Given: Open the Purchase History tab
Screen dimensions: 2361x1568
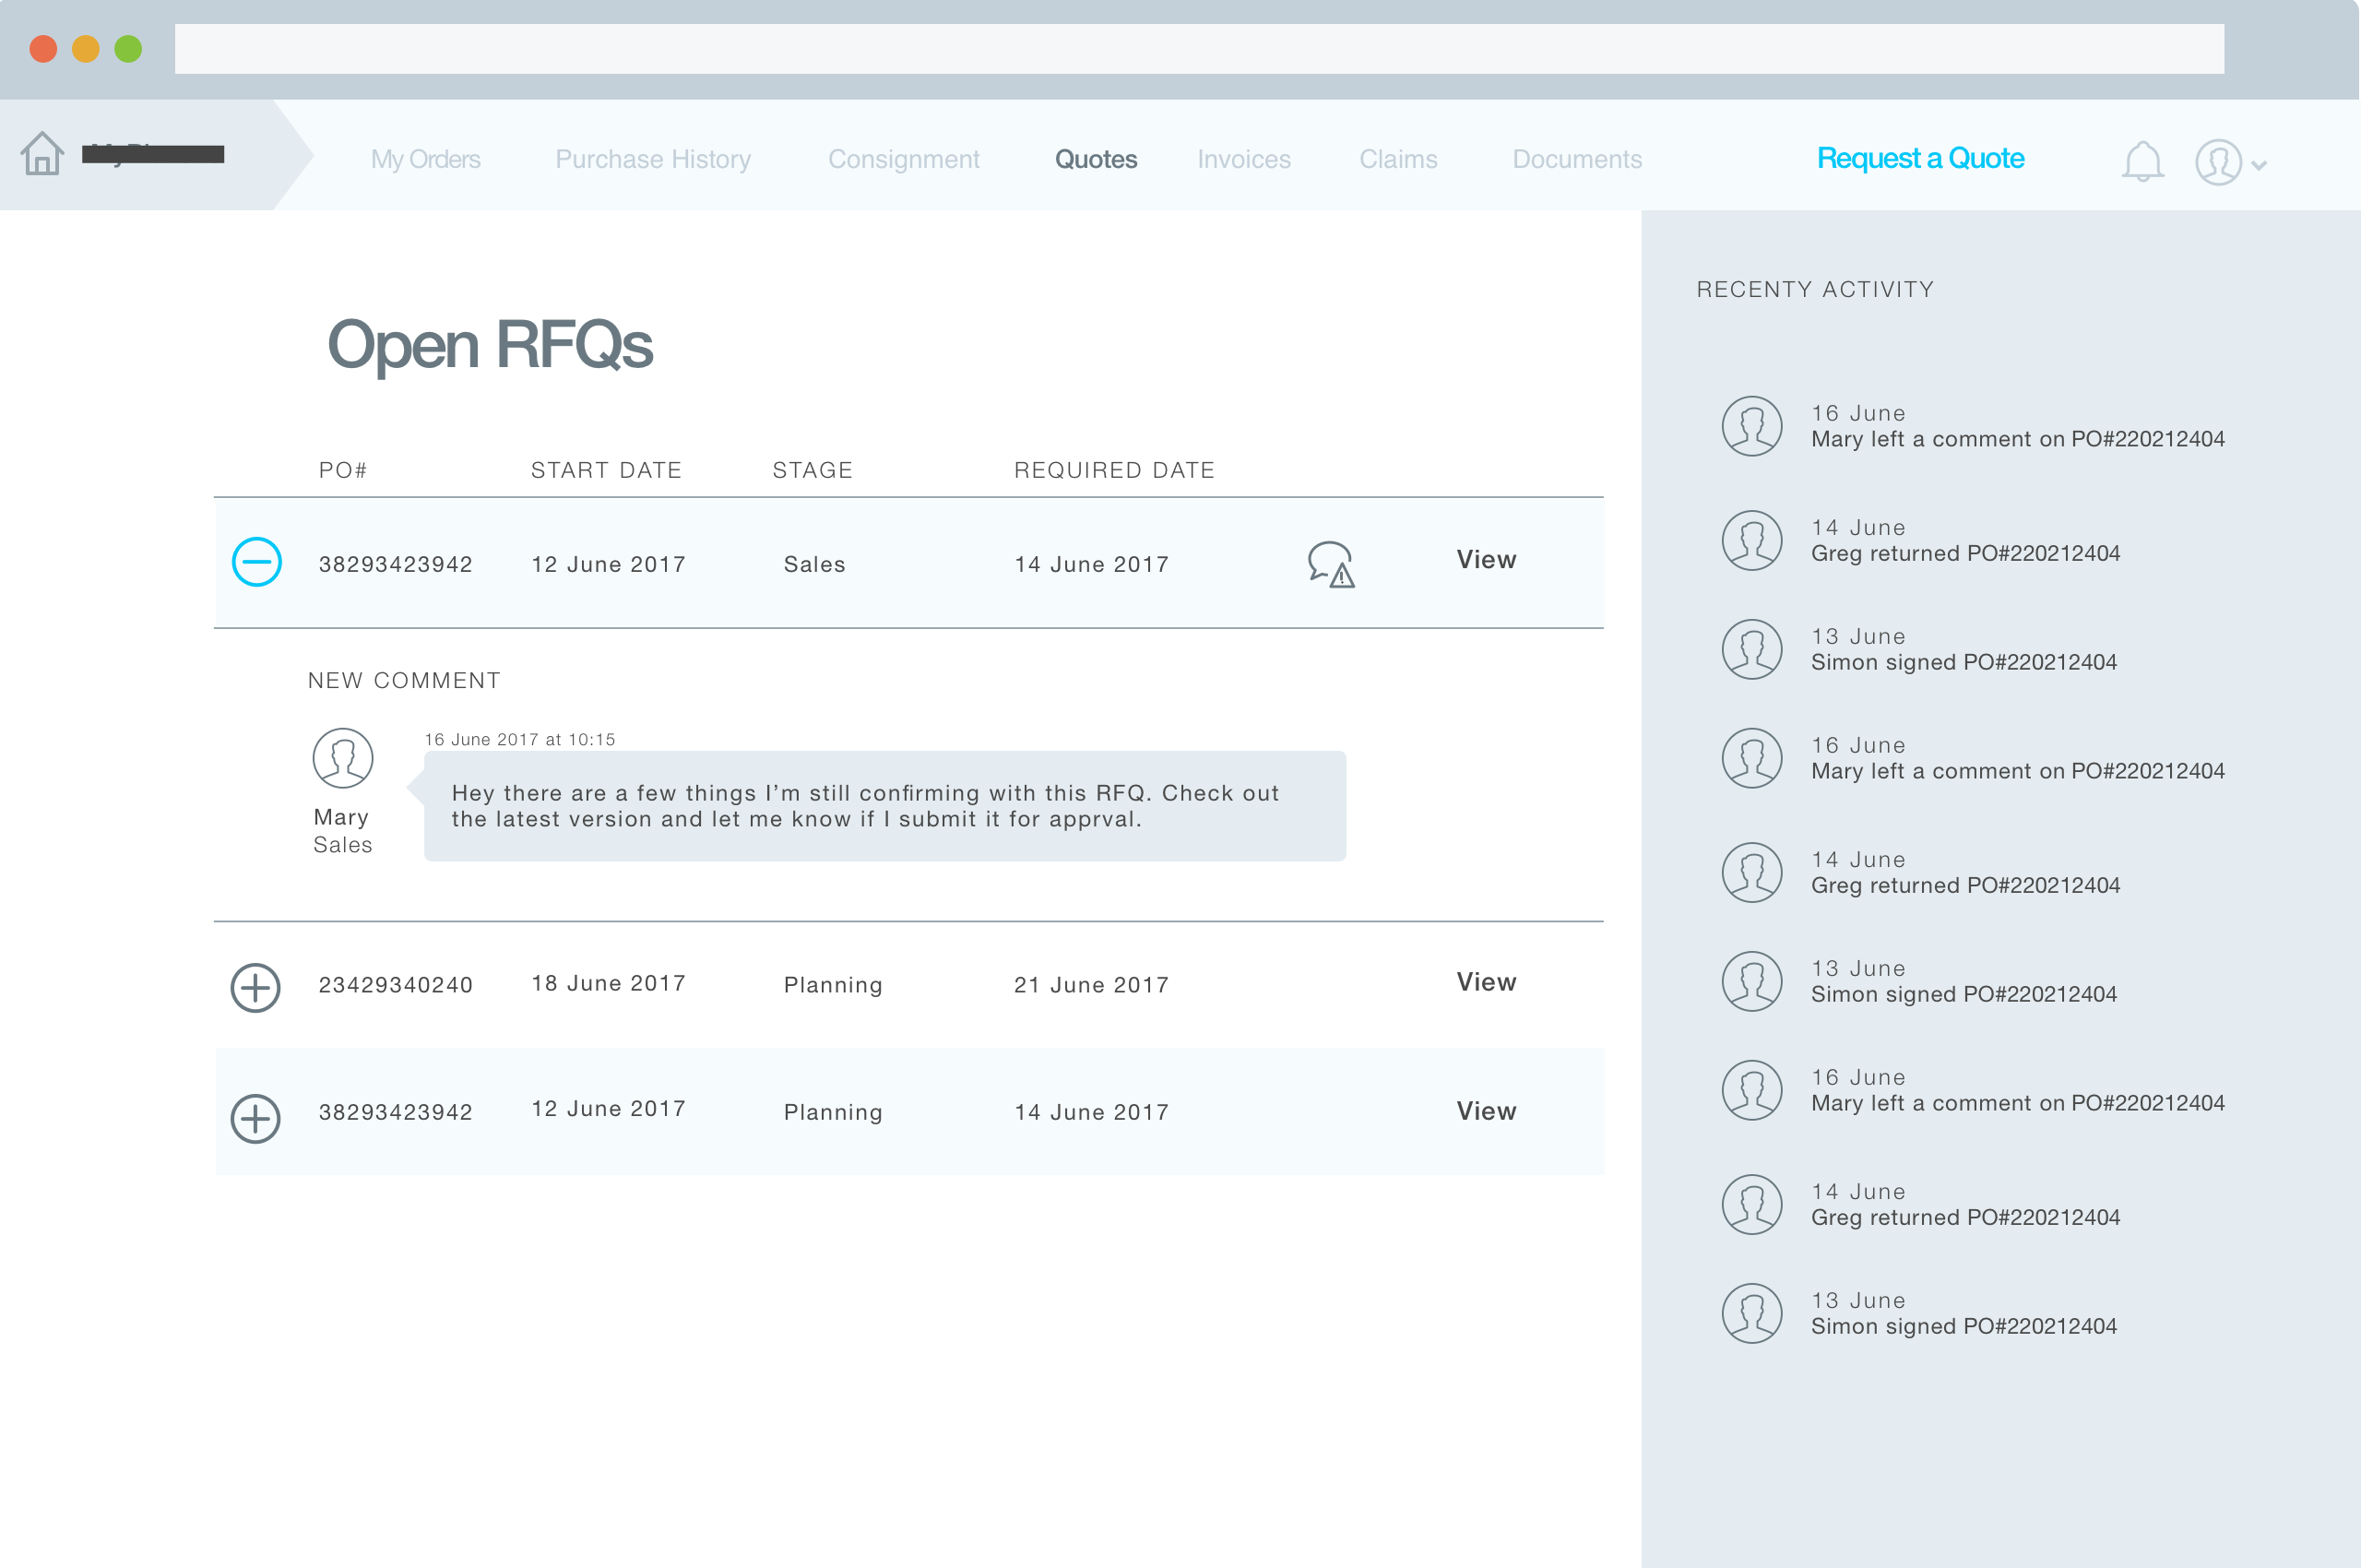Looking at the screenshot, I should [652, 159].
